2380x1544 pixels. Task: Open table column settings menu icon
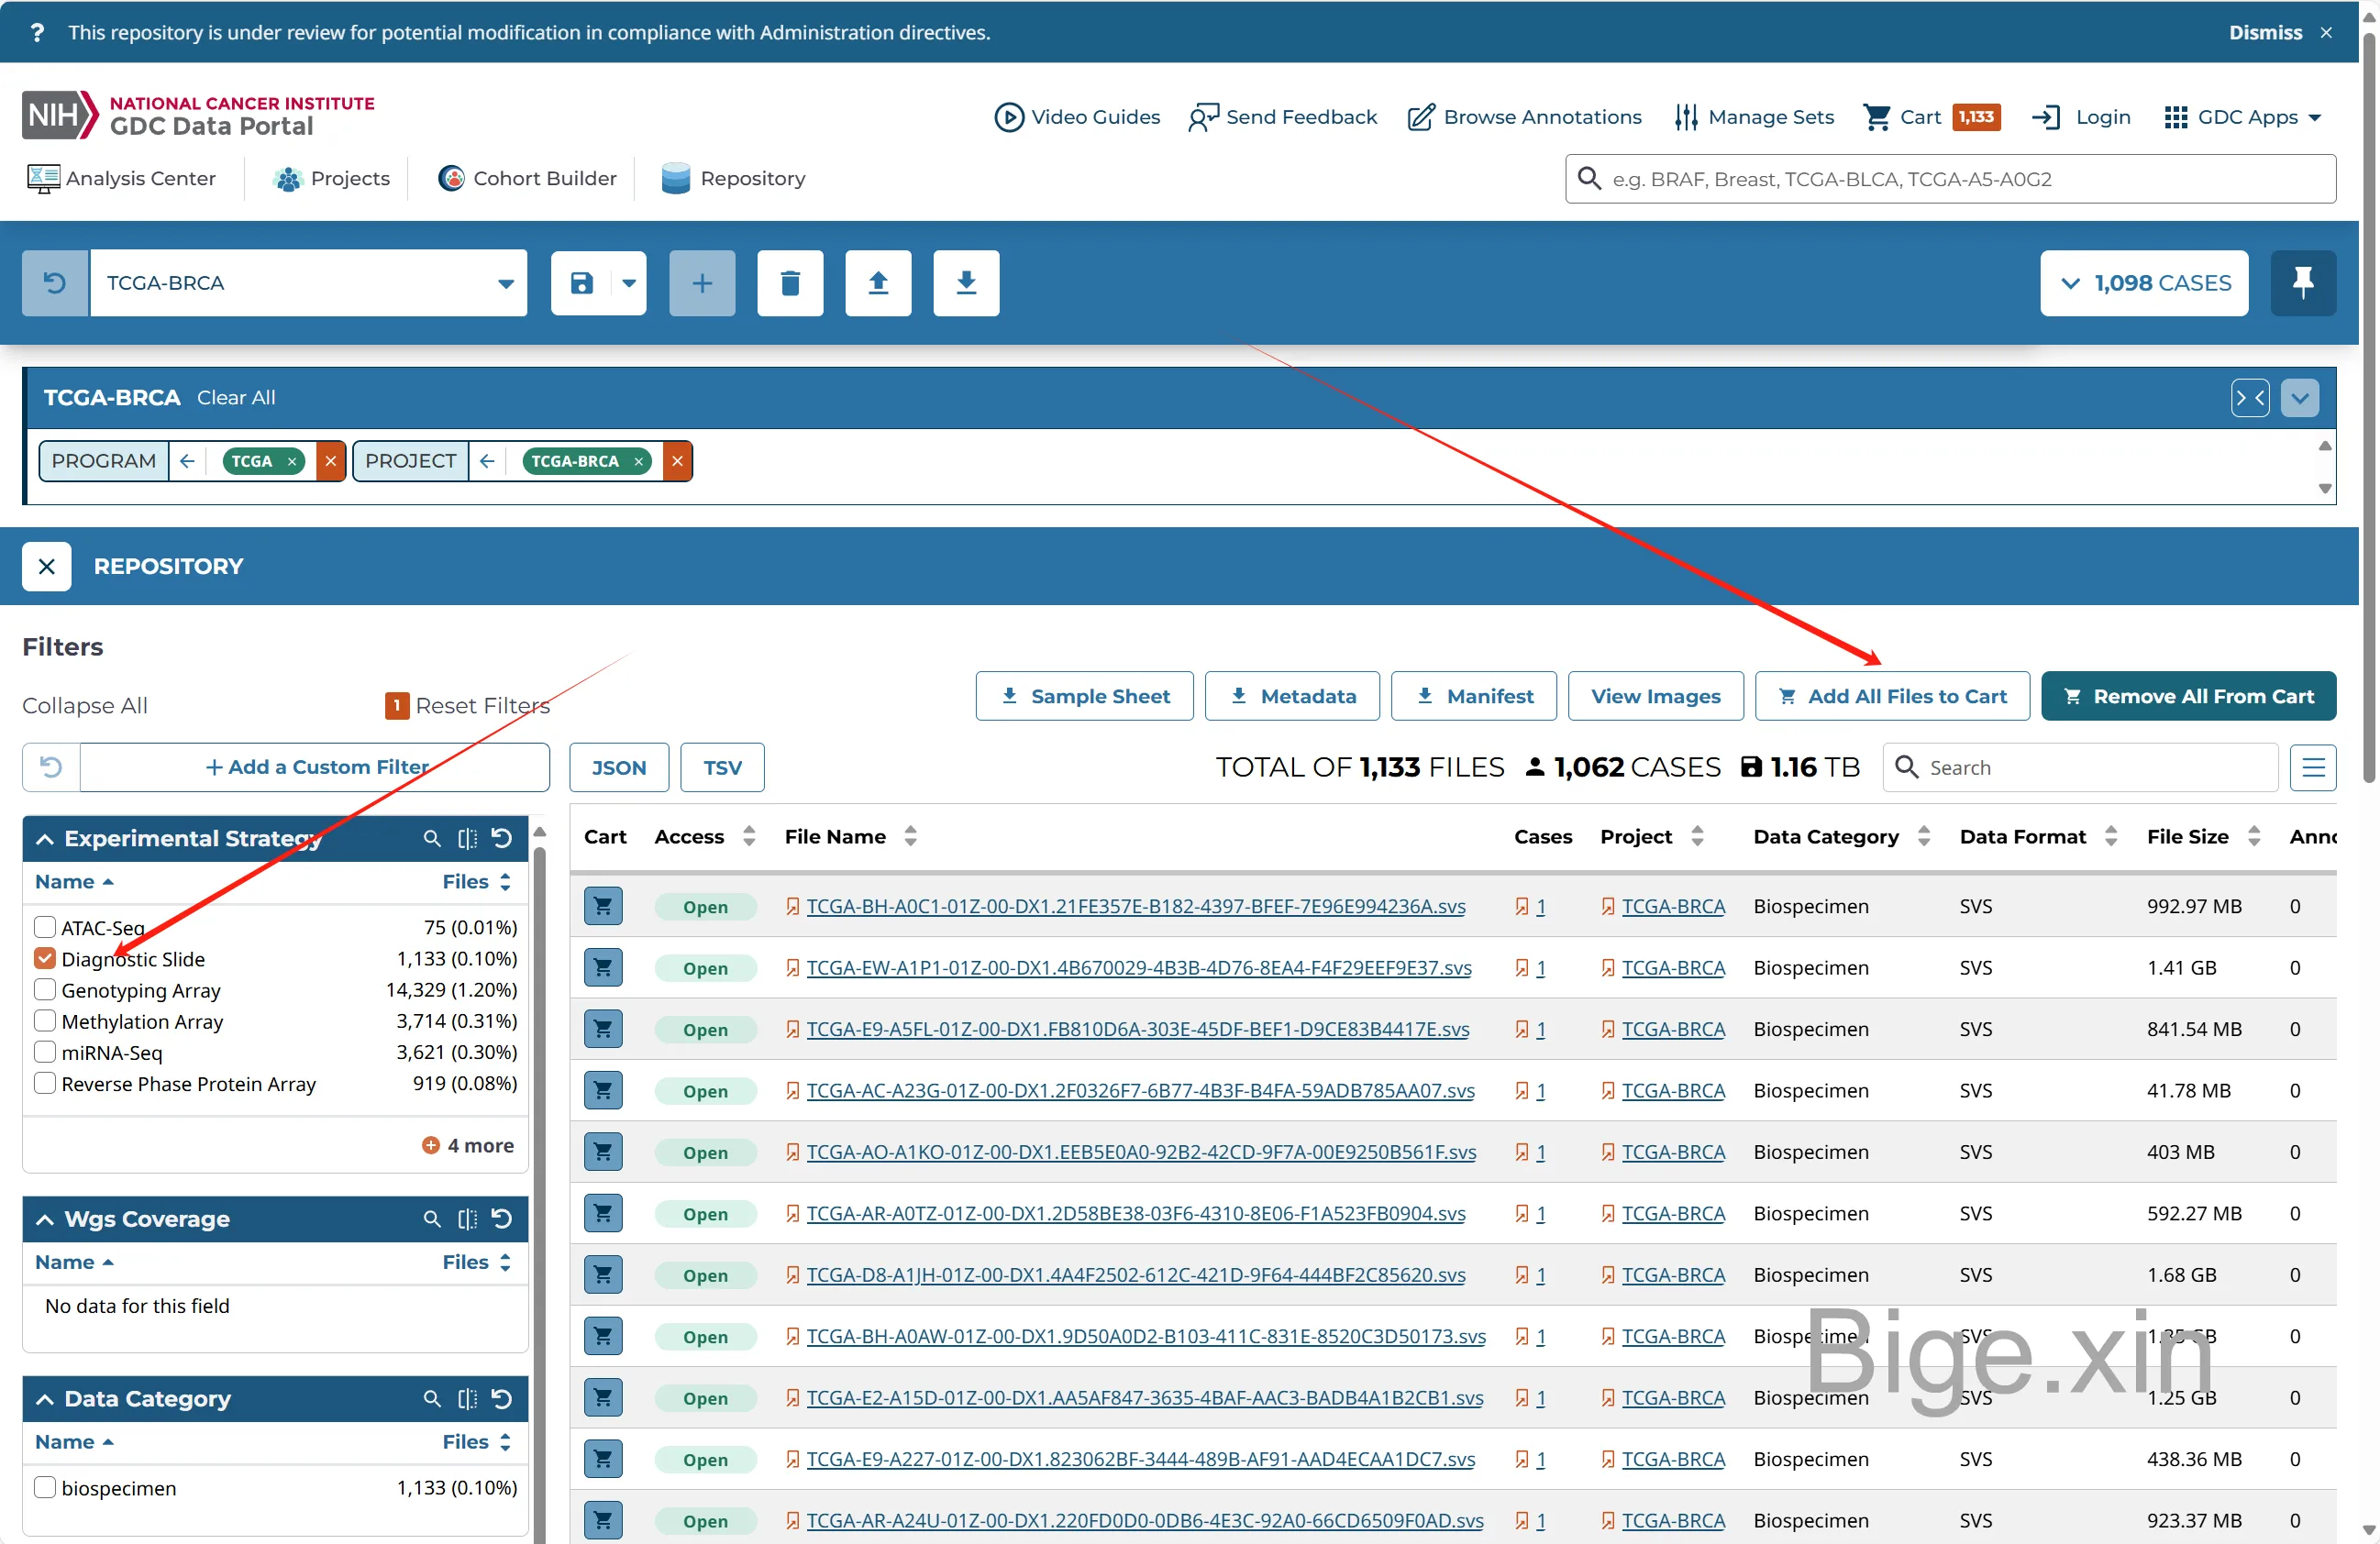coord(2313,767)
